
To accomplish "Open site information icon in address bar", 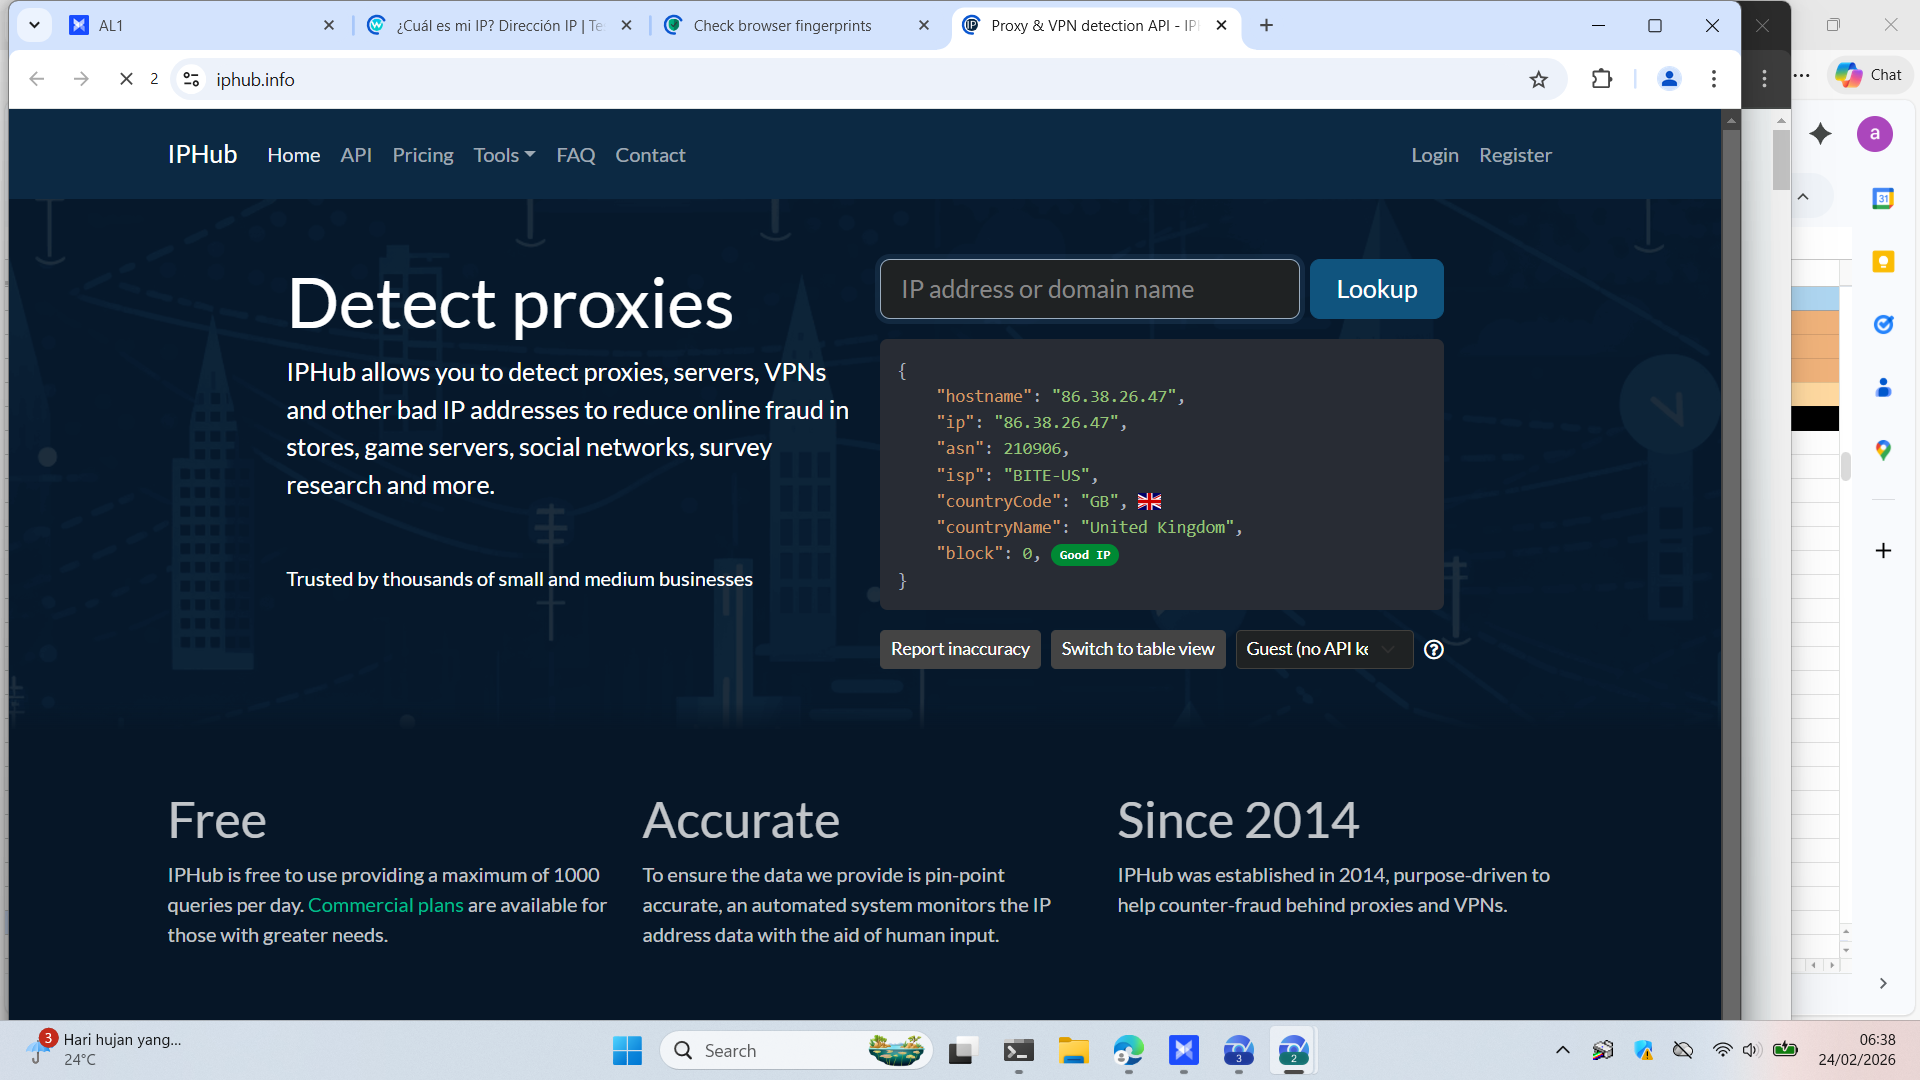I will coord(192,79).
